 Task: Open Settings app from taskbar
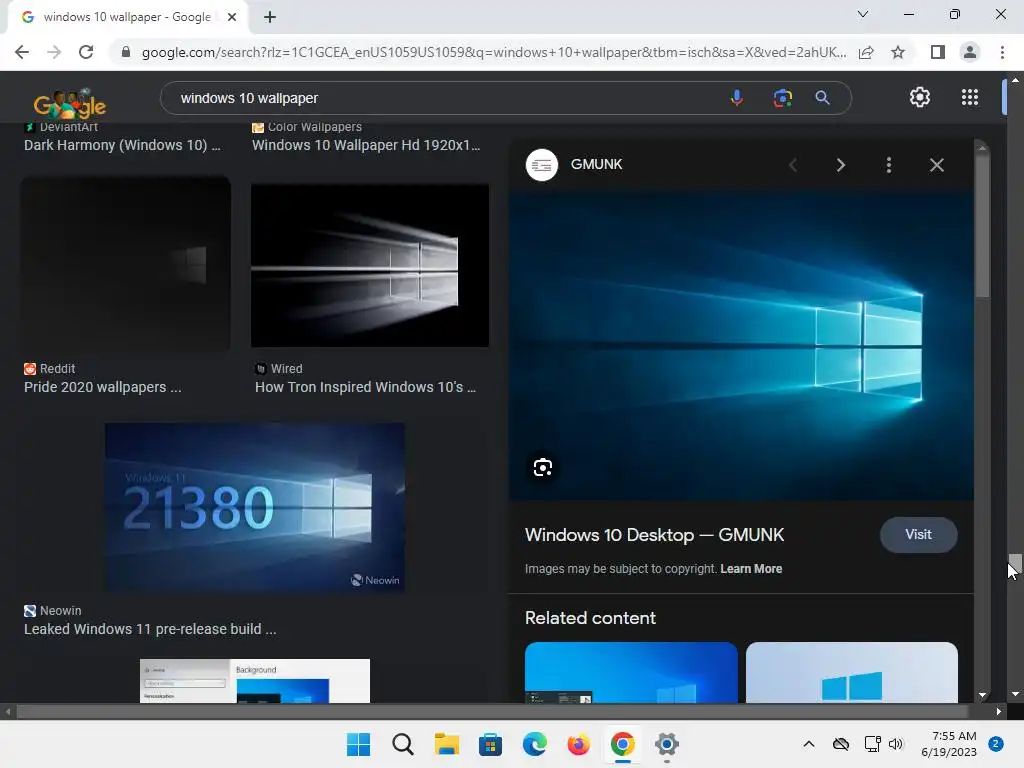pos(666,744)
